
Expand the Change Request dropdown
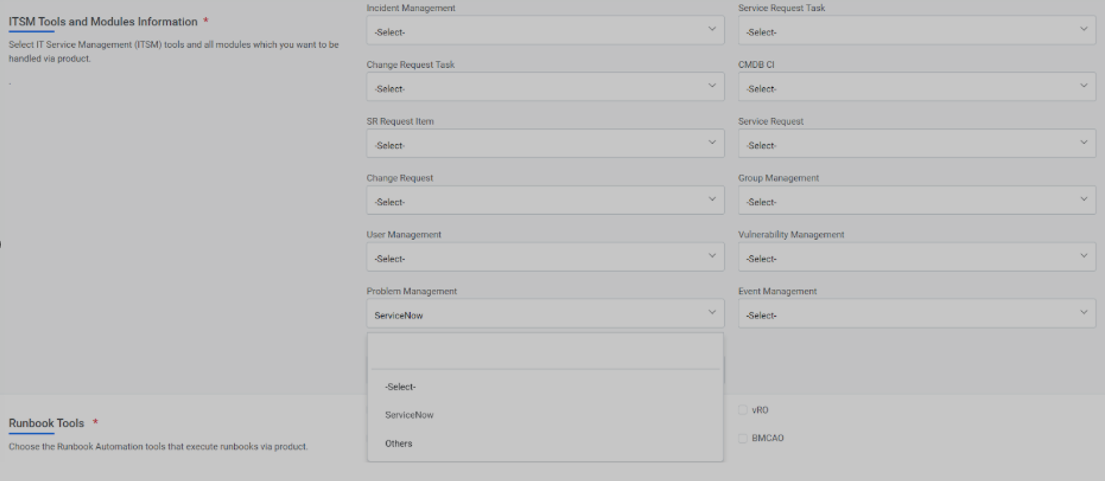(x=543, y=202)
